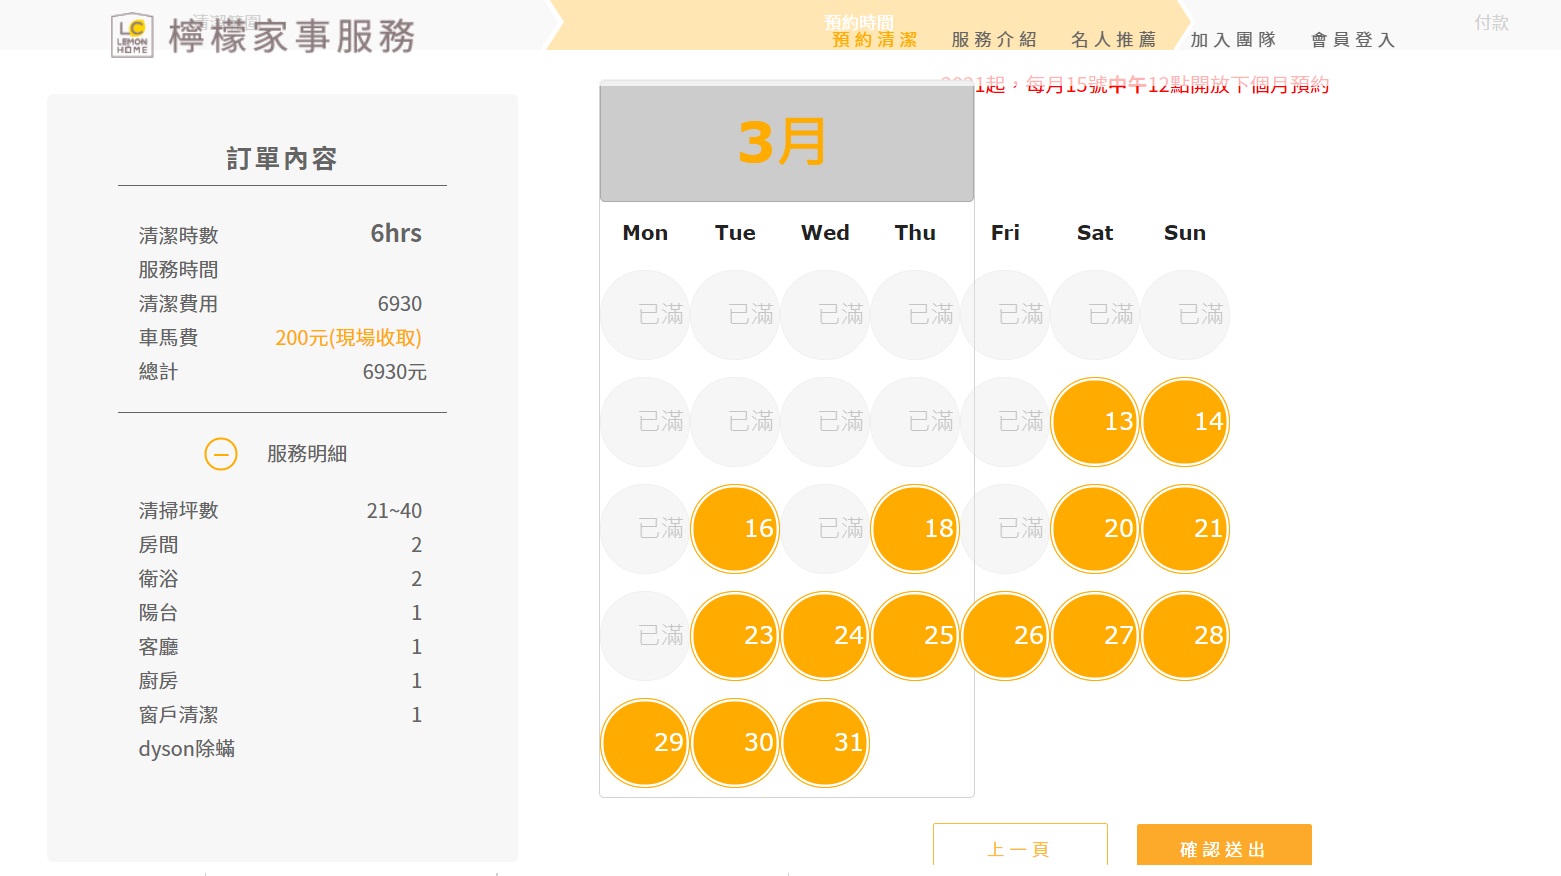Click the Lemon Home logo icon

(132, 36)
